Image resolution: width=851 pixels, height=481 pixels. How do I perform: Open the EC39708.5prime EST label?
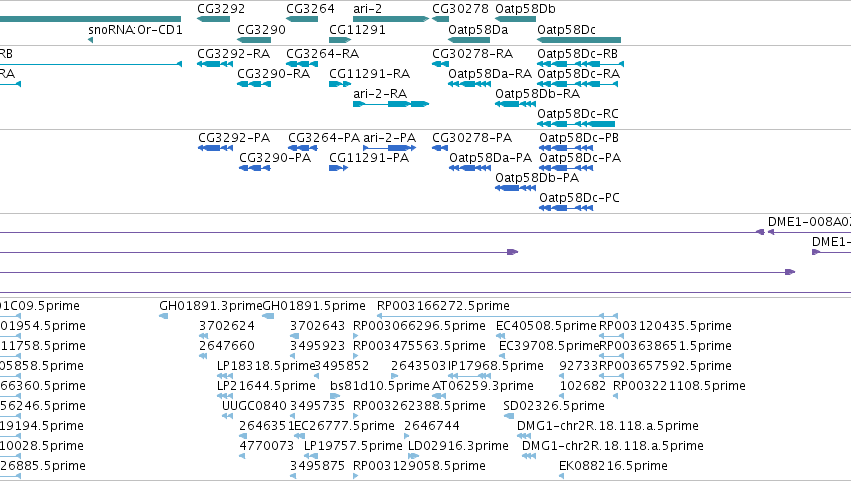coord(549,346)
